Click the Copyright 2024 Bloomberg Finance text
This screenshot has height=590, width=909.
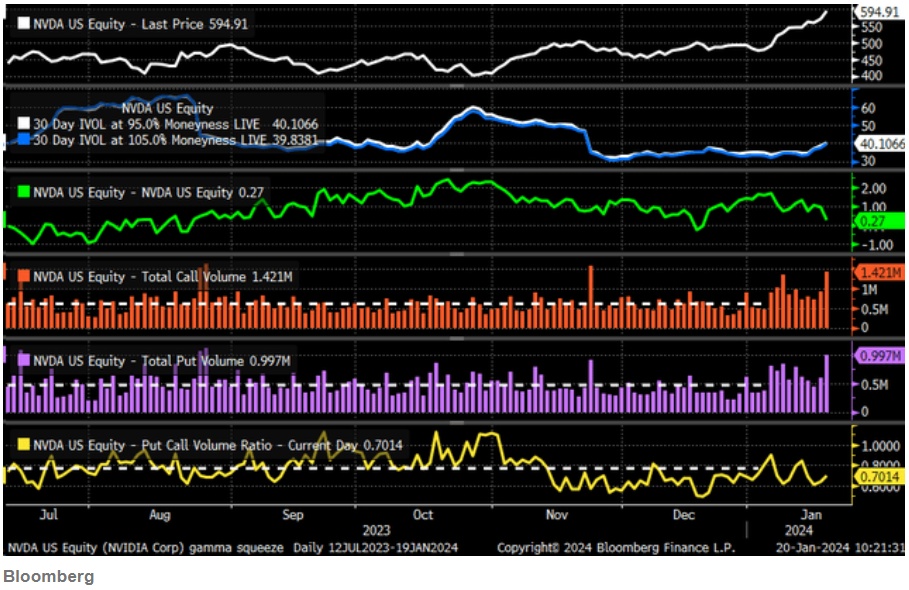(615, 548)
